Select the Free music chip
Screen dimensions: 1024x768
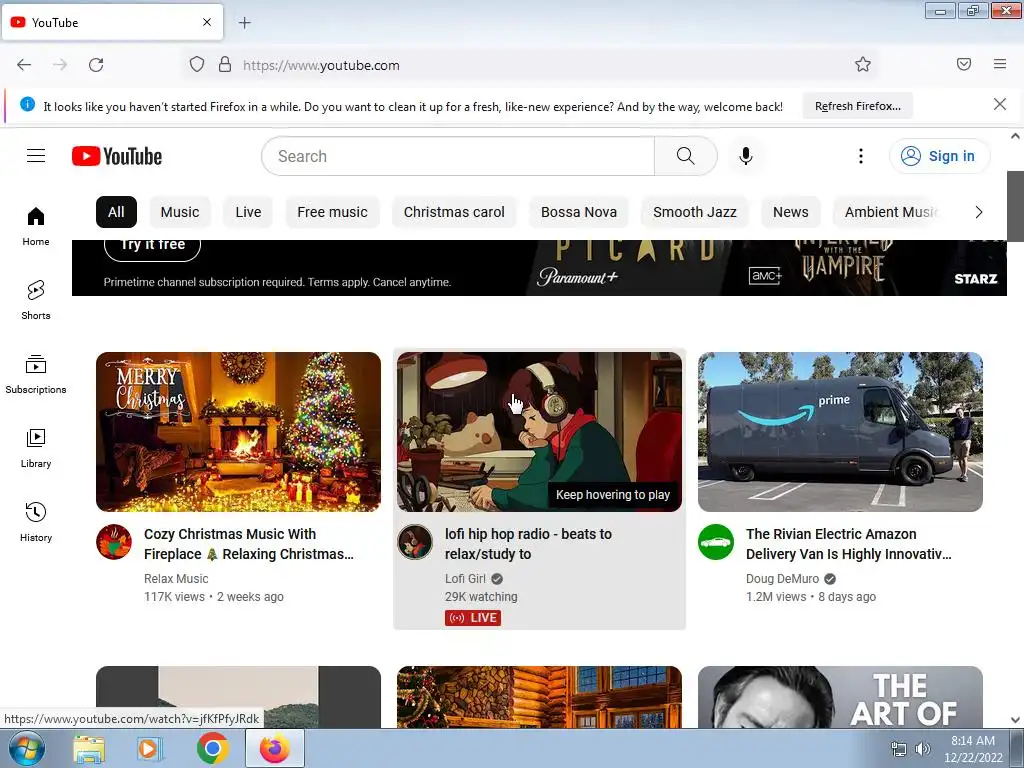pyautogui.click(x=332, y=212)
